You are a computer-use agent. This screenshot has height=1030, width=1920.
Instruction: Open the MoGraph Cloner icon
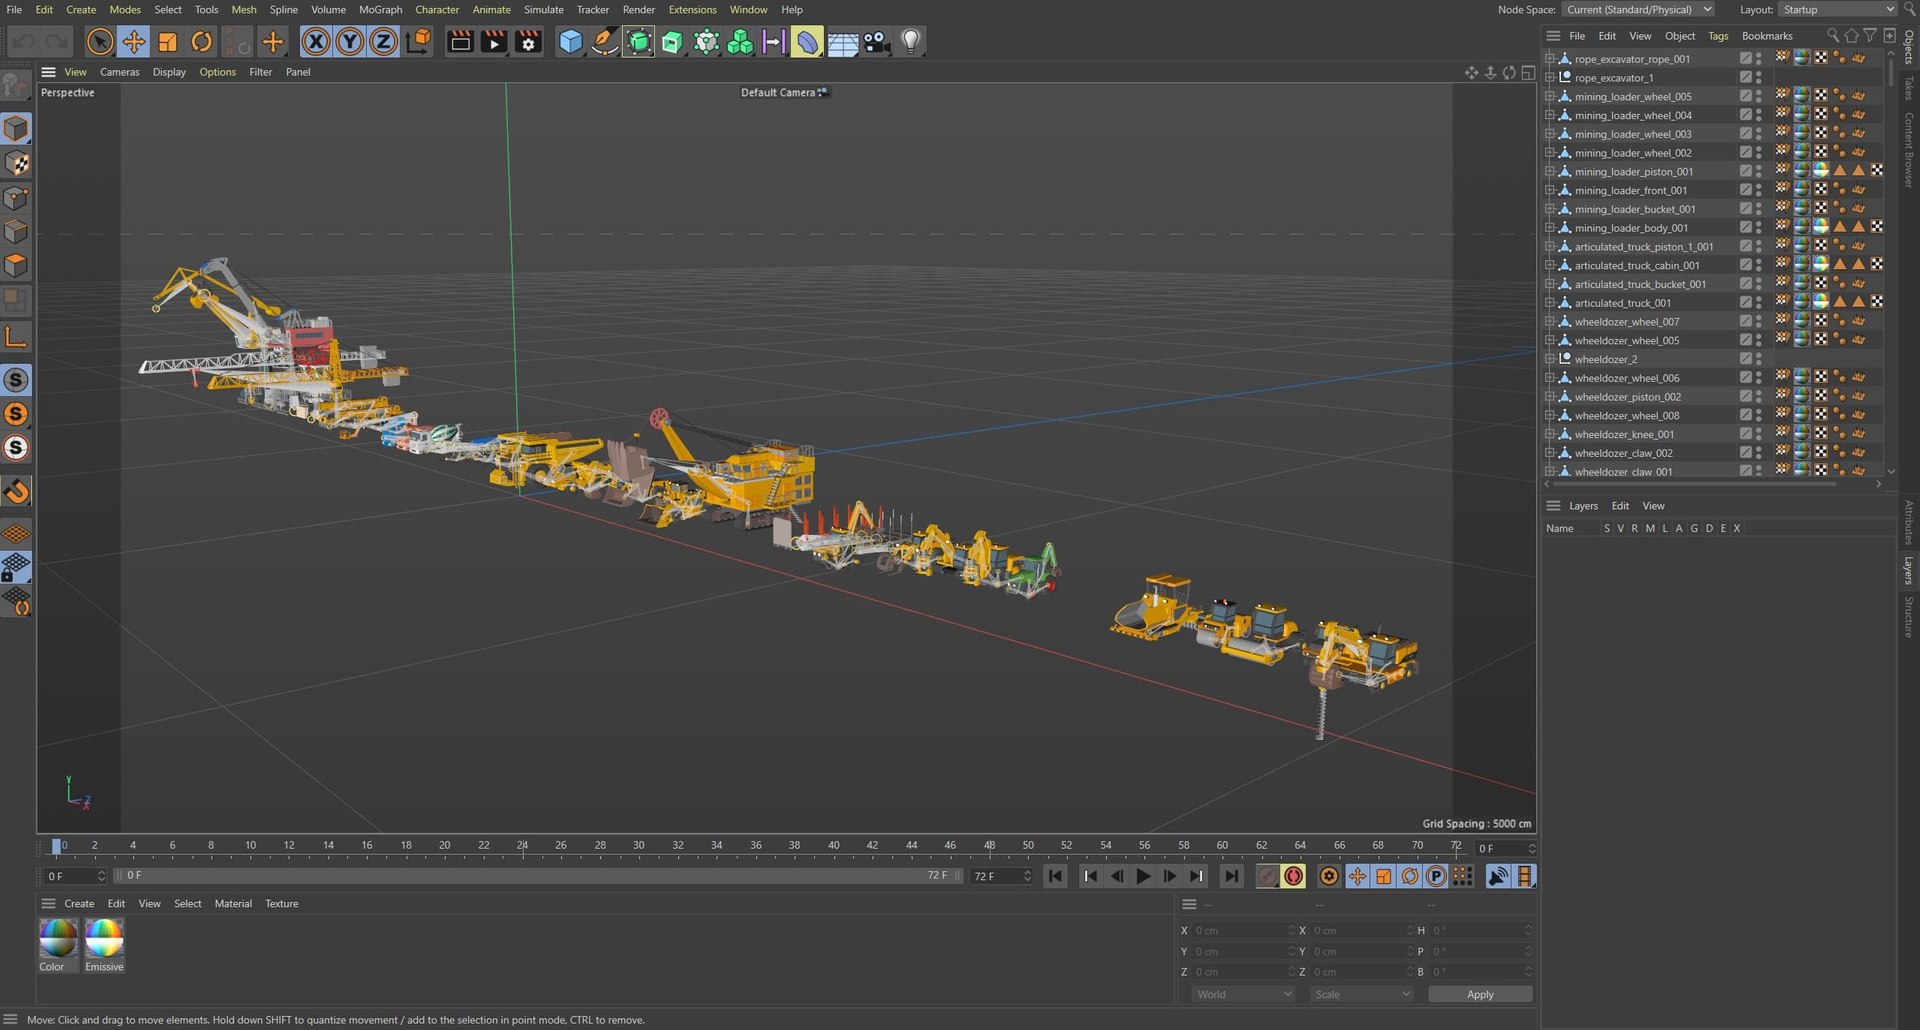click(740, 42)
